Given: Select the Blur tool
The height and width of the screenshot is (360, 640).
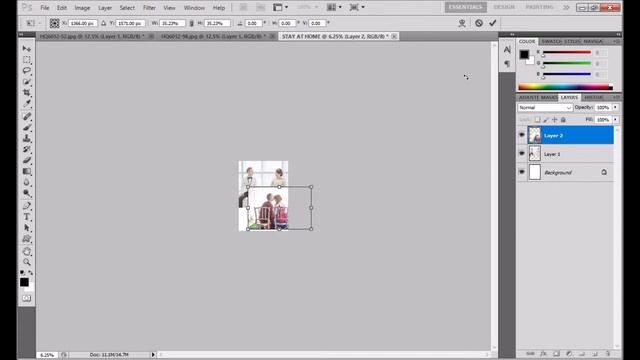Looking at the screenshot, I should (27, 182).
